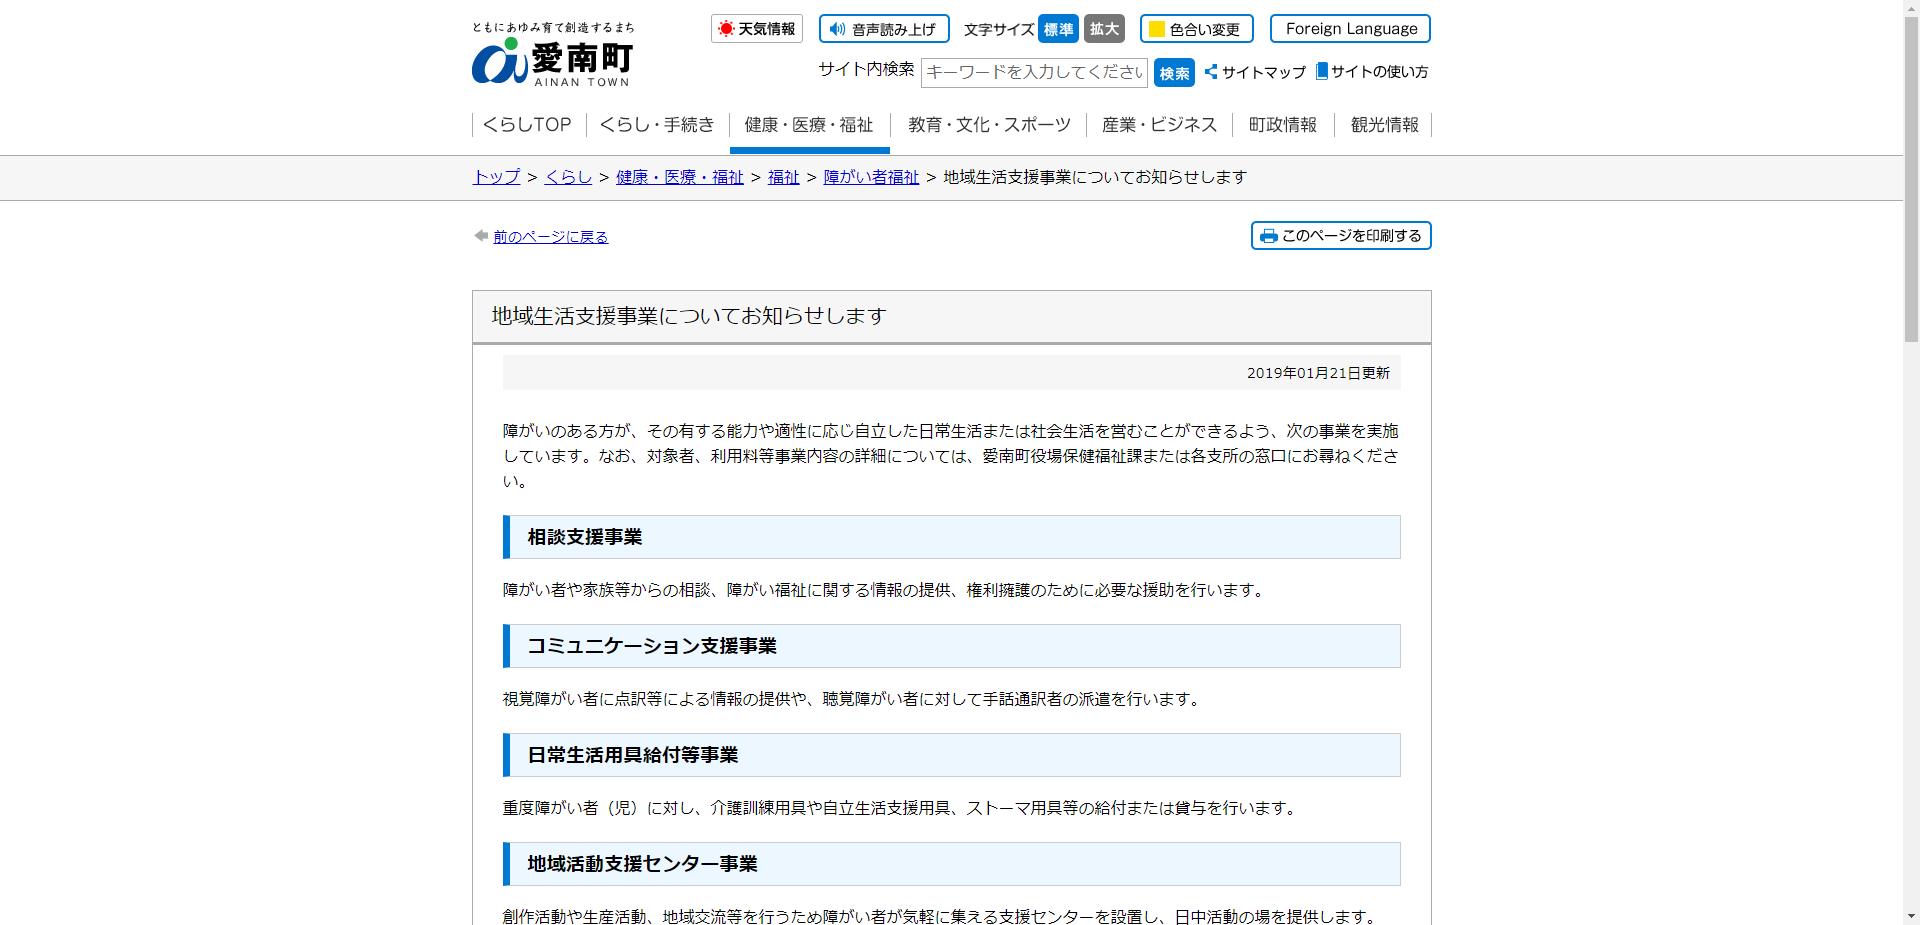Click the 音声読み上げ speaker icon
Viewport: 1920px width, 925px height.
point(837,29)
